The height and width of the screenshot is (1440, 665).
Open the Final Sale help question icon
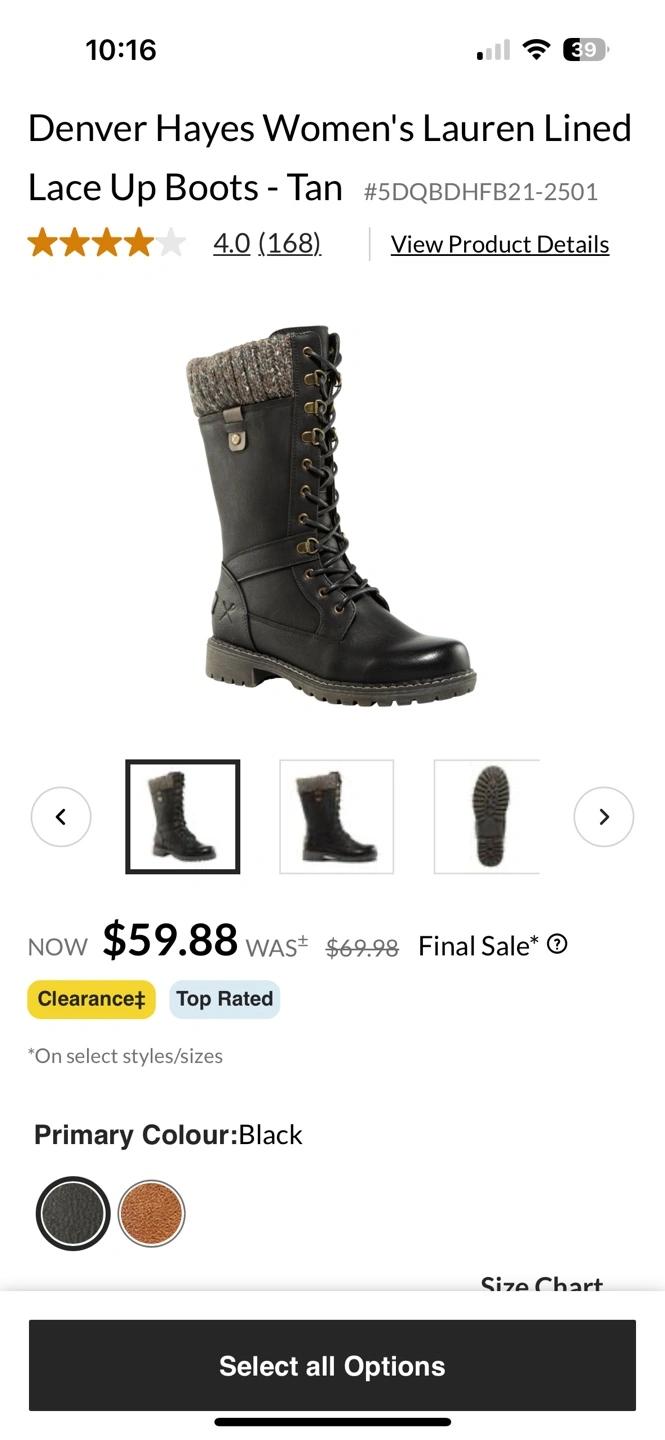pyautogui.click(x=558, y=944)
